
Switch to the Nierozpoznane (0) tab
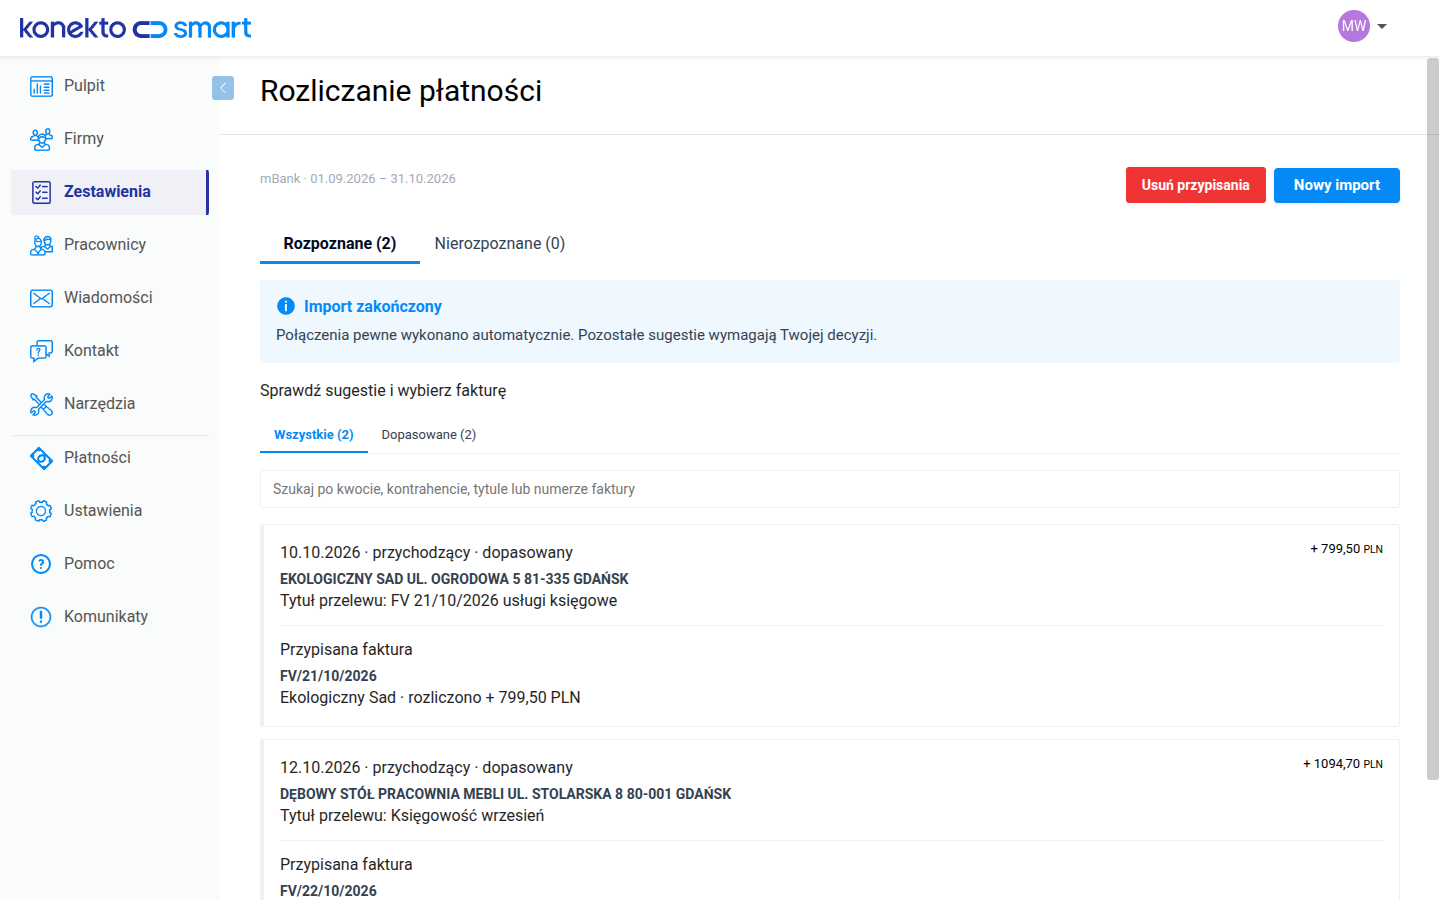[500, 243]
